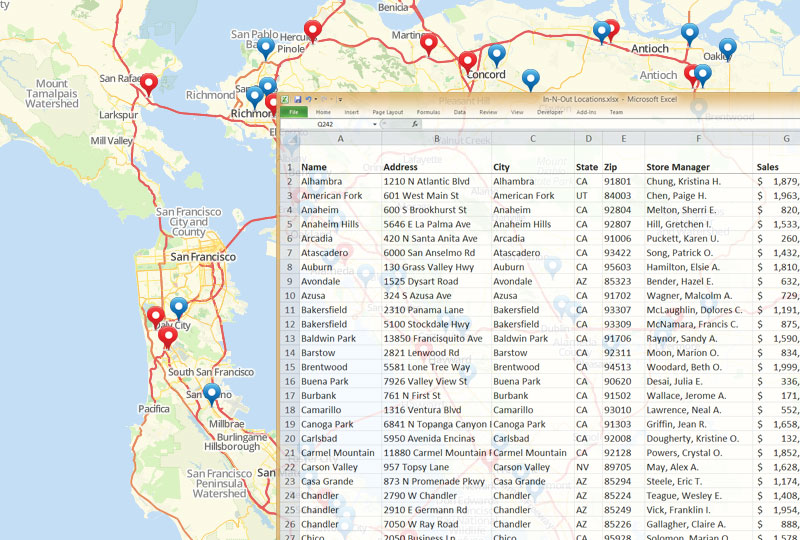Click the blue pin on the Oakley label
The image size is (800, 540).
(728, 48)
